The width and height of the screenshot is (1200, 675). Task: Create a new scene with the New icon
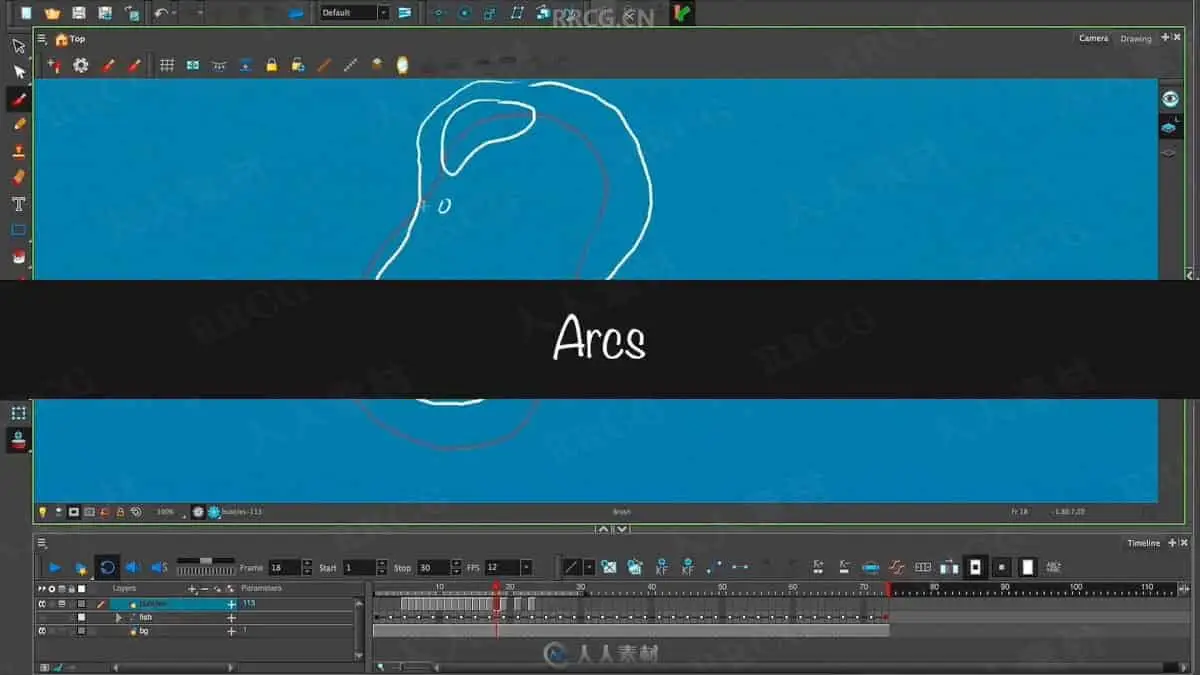26,13
